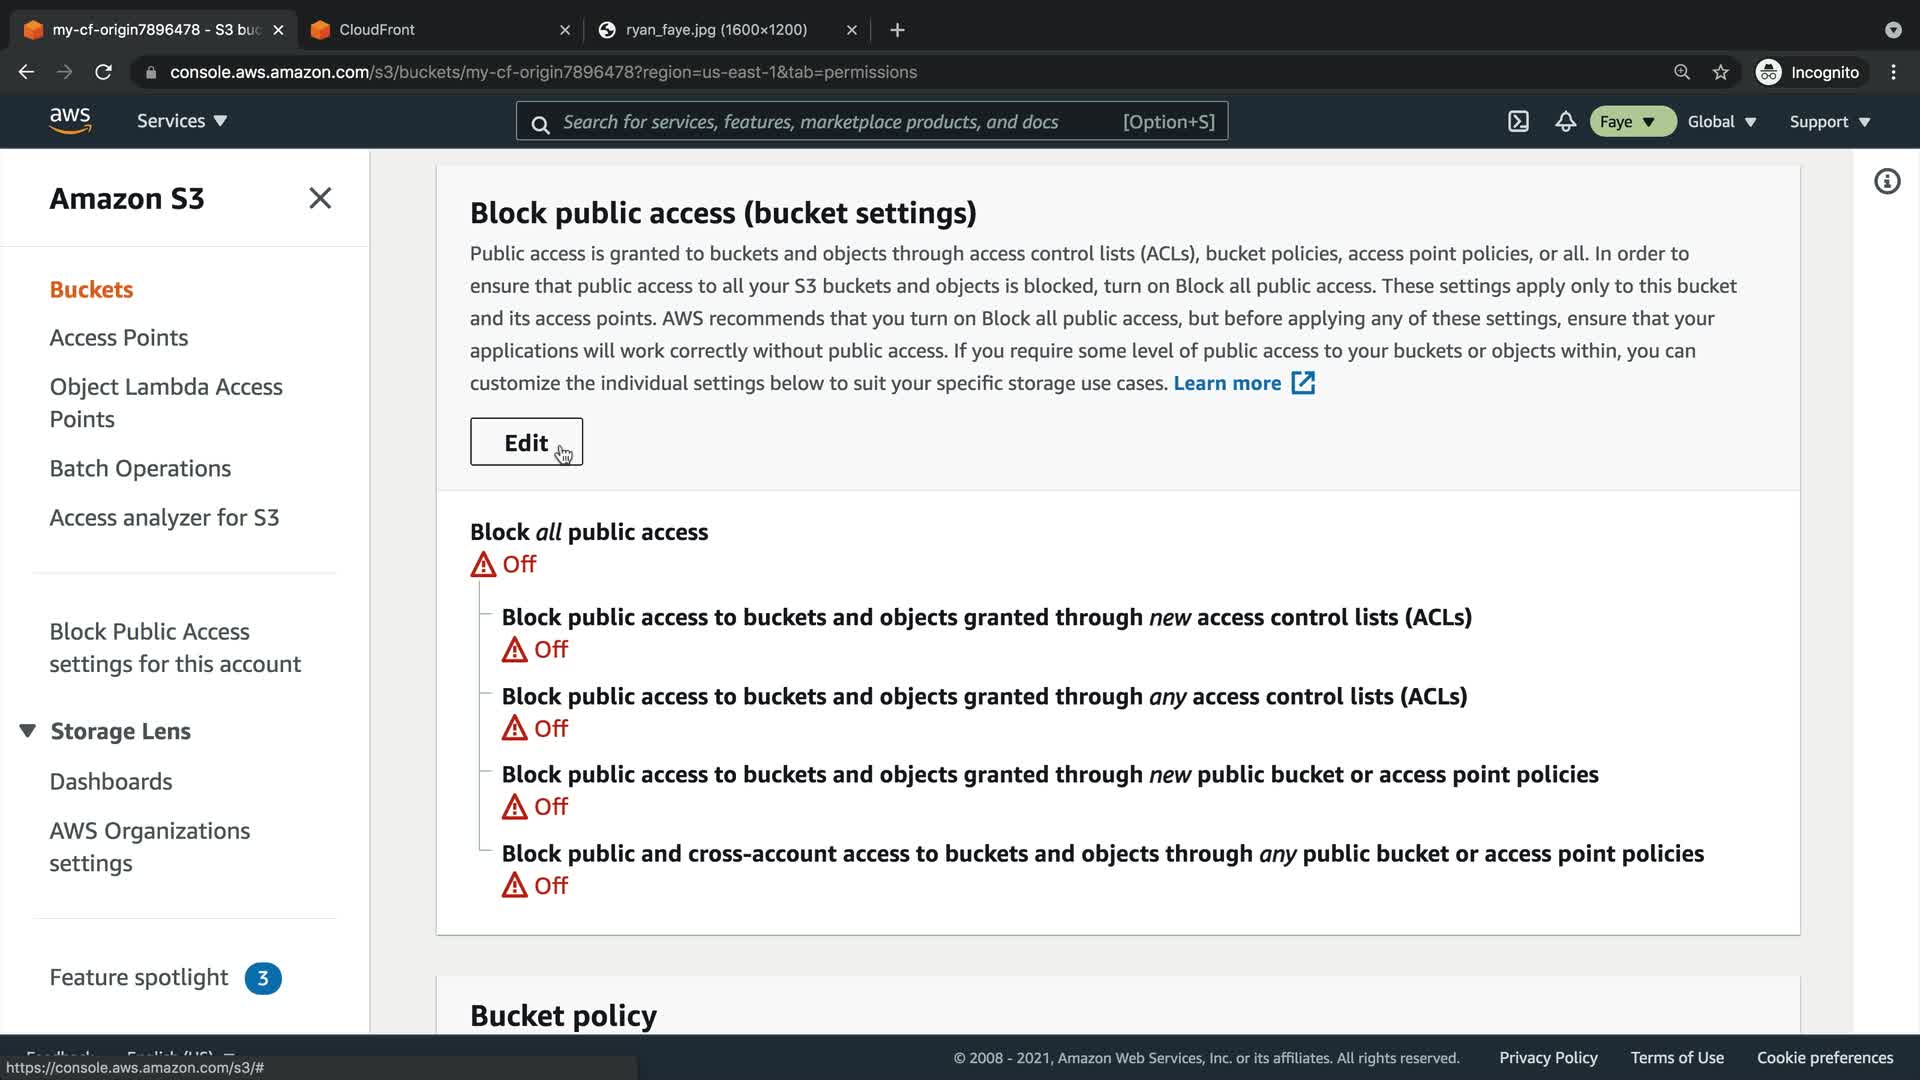The height and width of the screenshot is (1080, 1920).
Task: Click the browser reload icon
Action: (x=103, y=72)
